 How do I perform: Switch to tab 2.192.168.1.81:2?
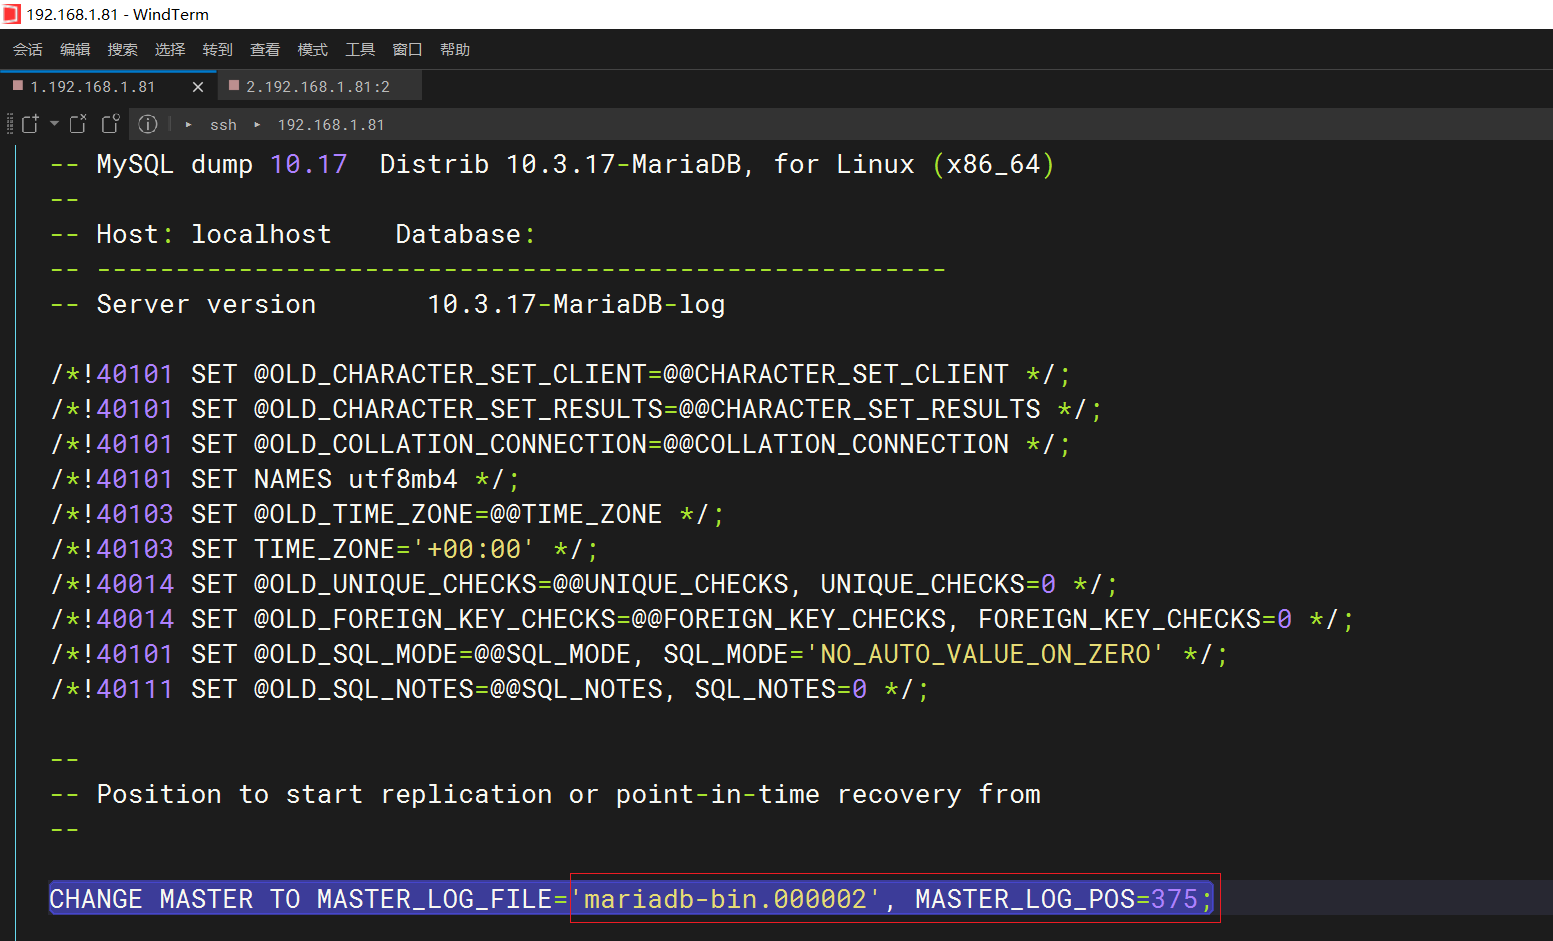pyautogui.click(x=318, y=87)
